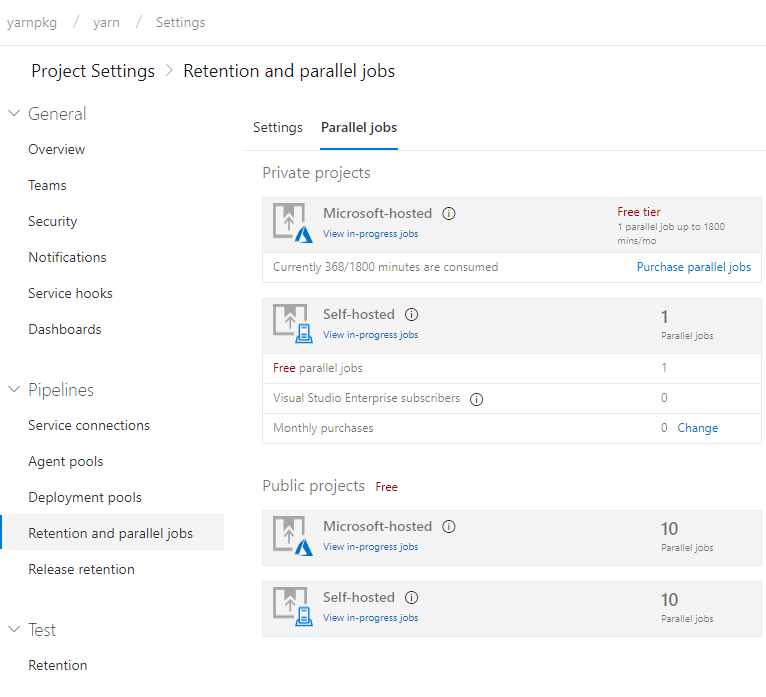The height and width of the screenshot is (697, 766).
Task: Click 'Currently 368/1800 minutes are consumed' text
Action: coord(385,267)
